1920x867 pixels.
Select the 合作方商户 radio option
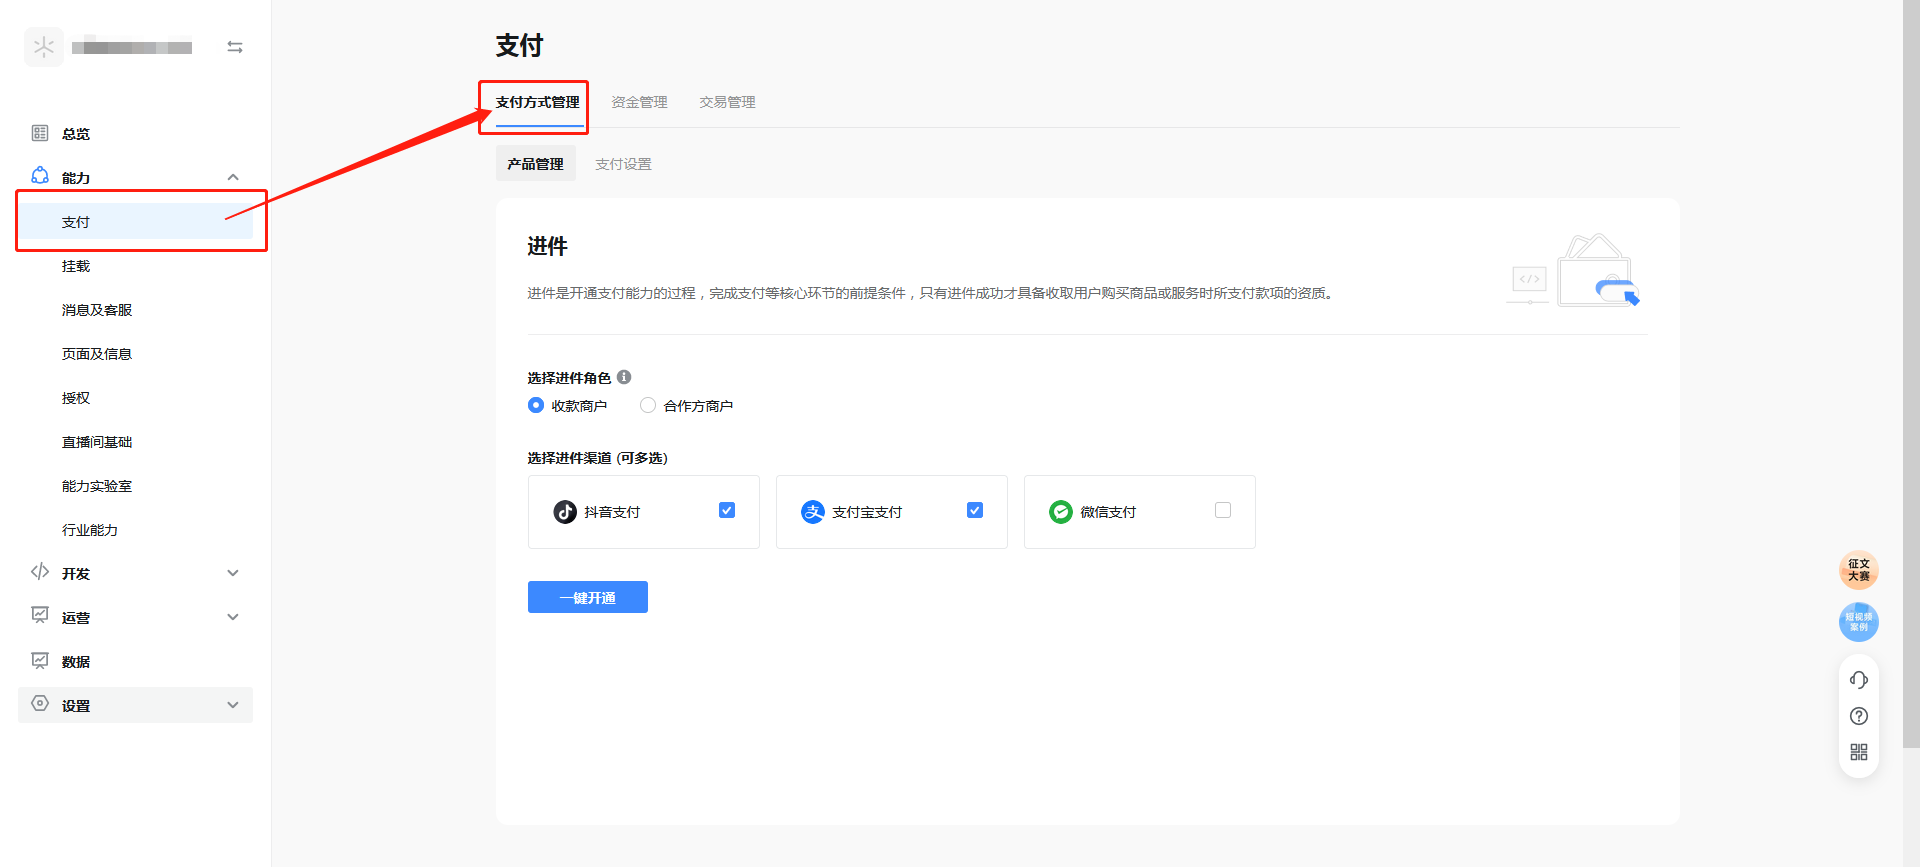coord(648,405)
